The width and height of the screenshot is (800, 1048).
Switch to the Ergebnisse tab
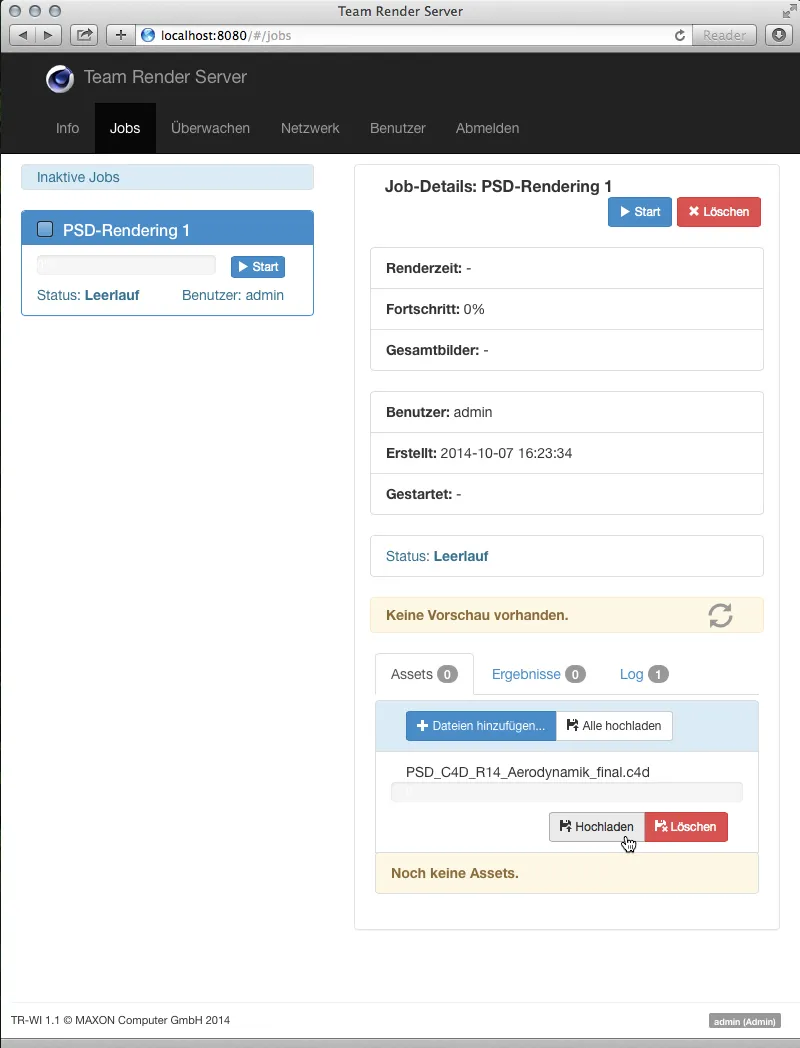point(527,674)
